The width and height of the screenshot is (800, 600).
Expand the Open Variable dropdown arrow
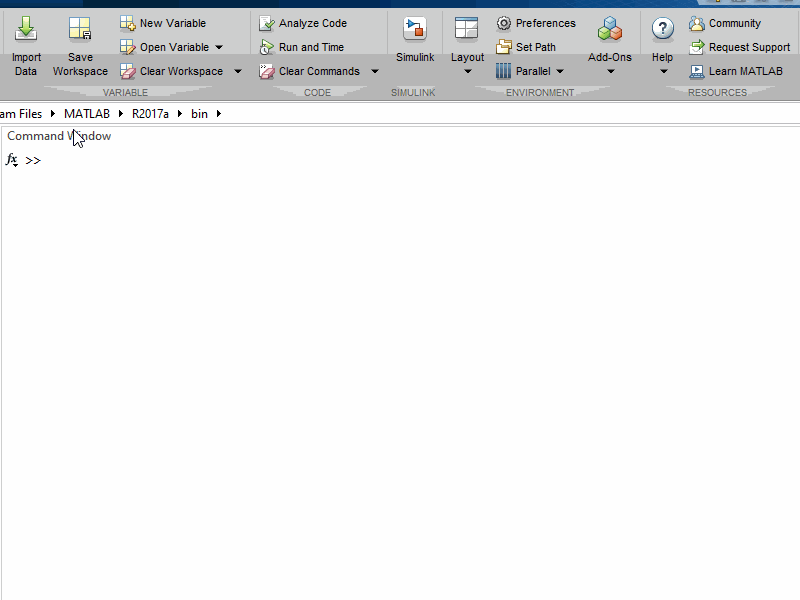point(219,47)
